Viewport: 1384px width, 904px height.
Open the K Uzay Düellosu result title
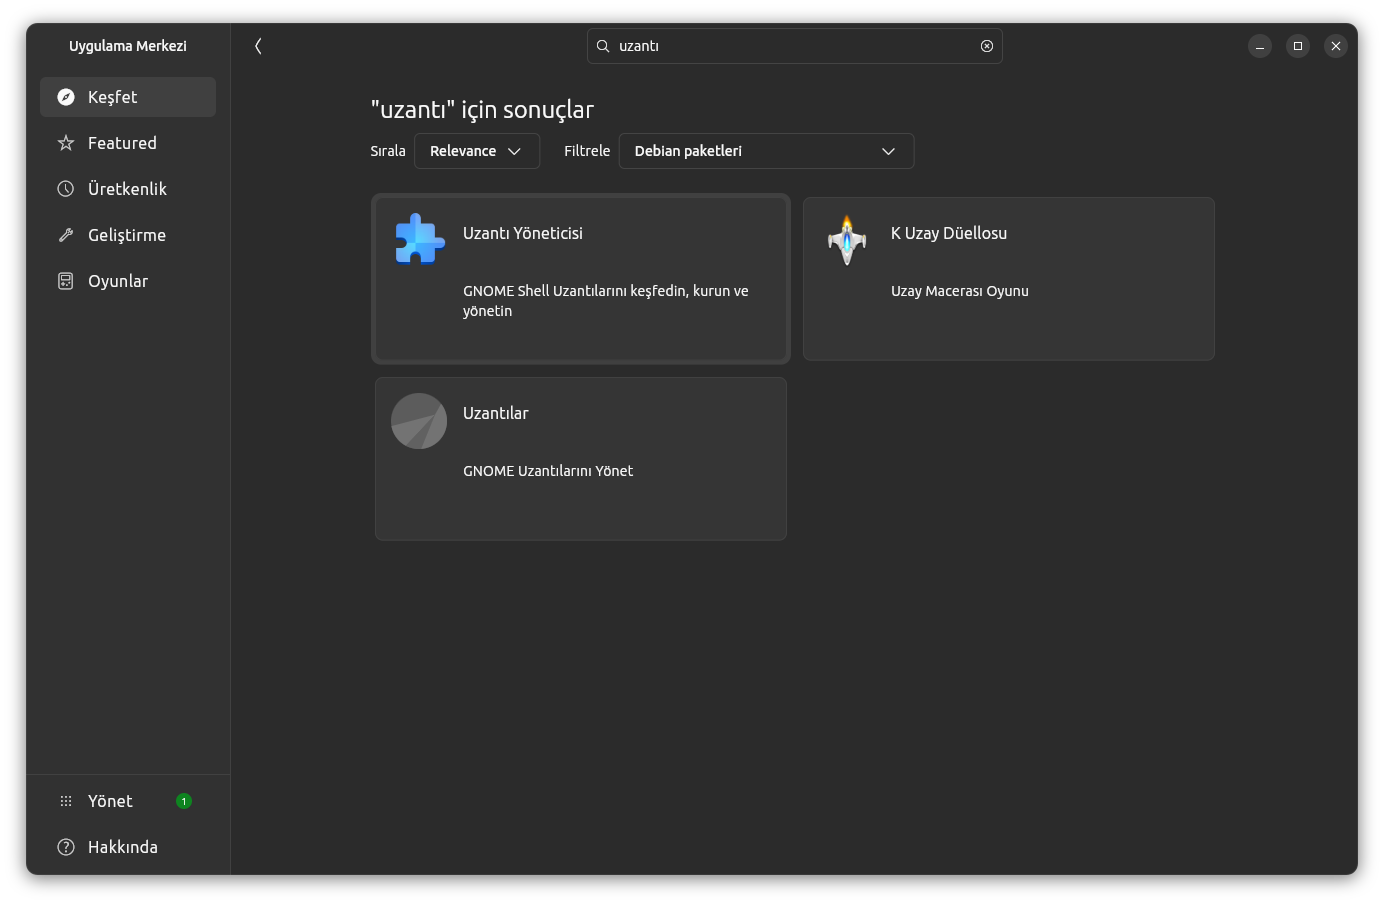[x=949, y=233]
